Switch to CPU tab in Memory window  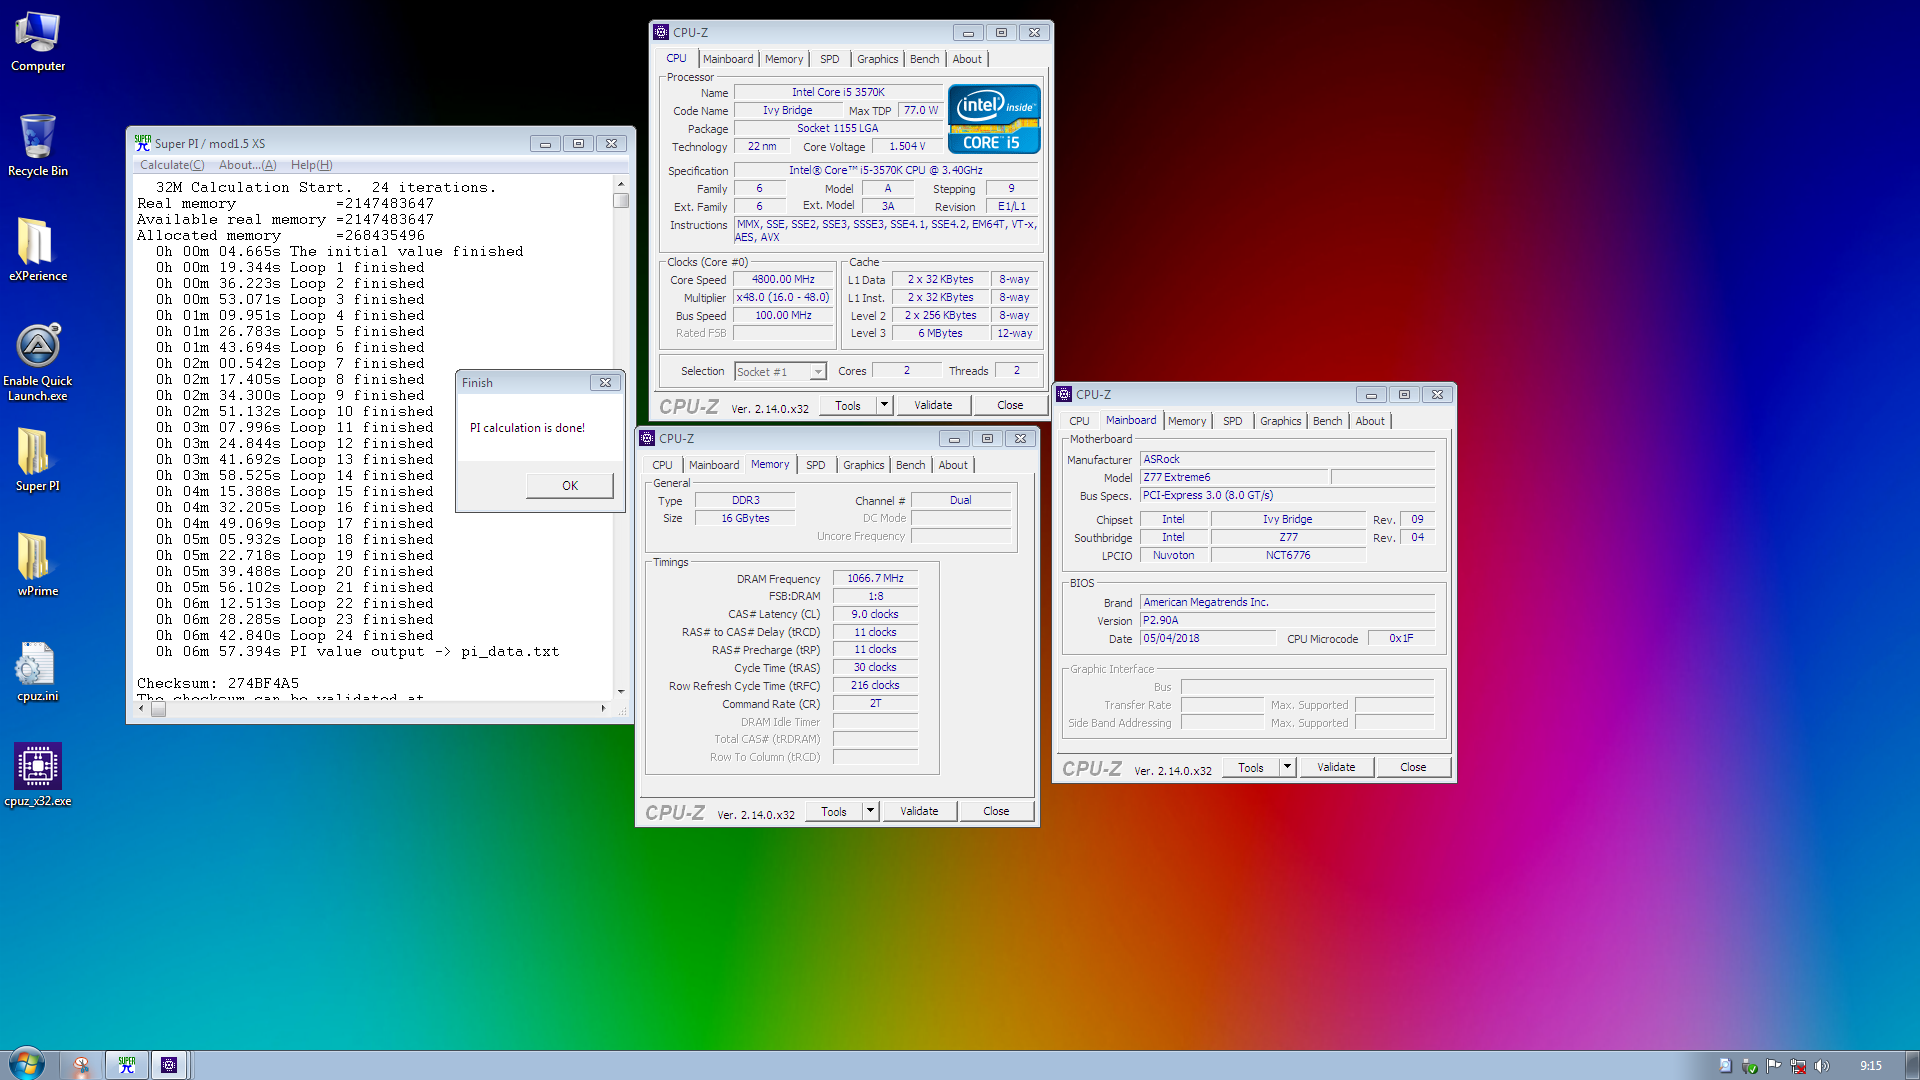[662, 465]
